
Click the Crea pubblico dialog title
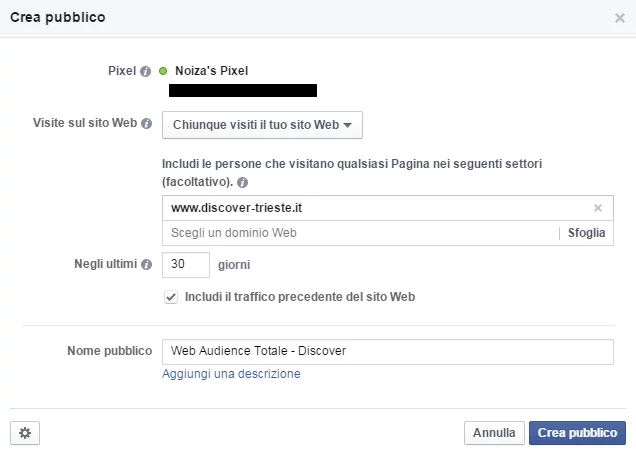pyautogui.click(x=58, y=17)
